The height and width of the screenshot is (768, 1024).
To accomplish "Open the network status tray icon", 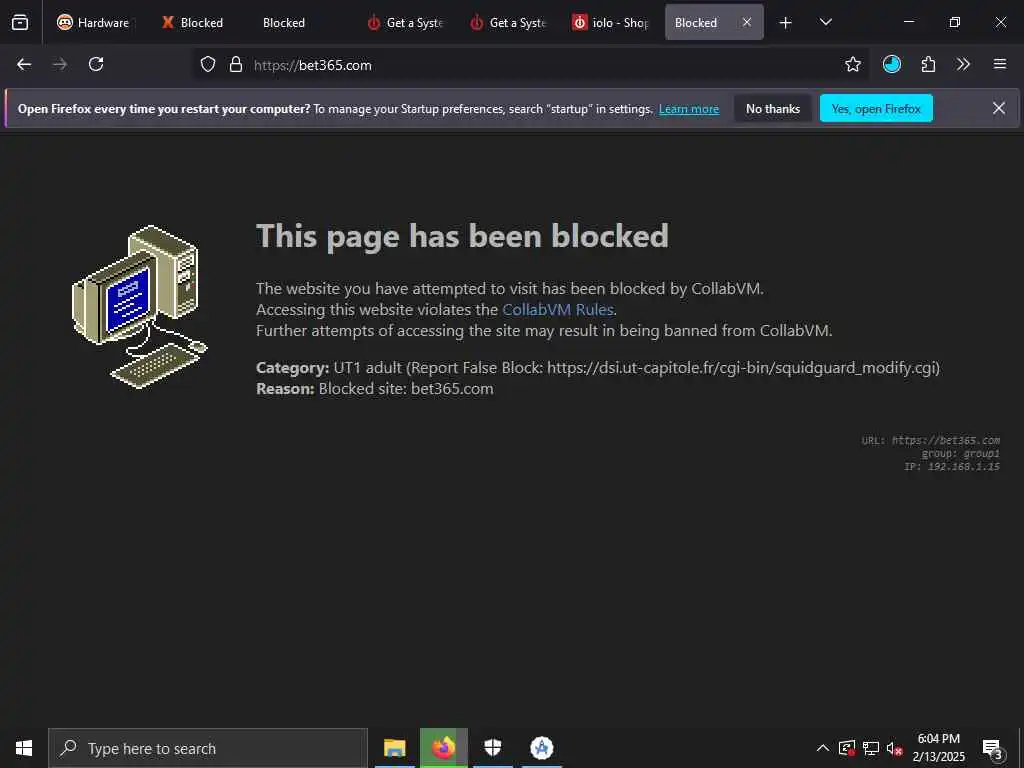I will (x=871, y=748).
